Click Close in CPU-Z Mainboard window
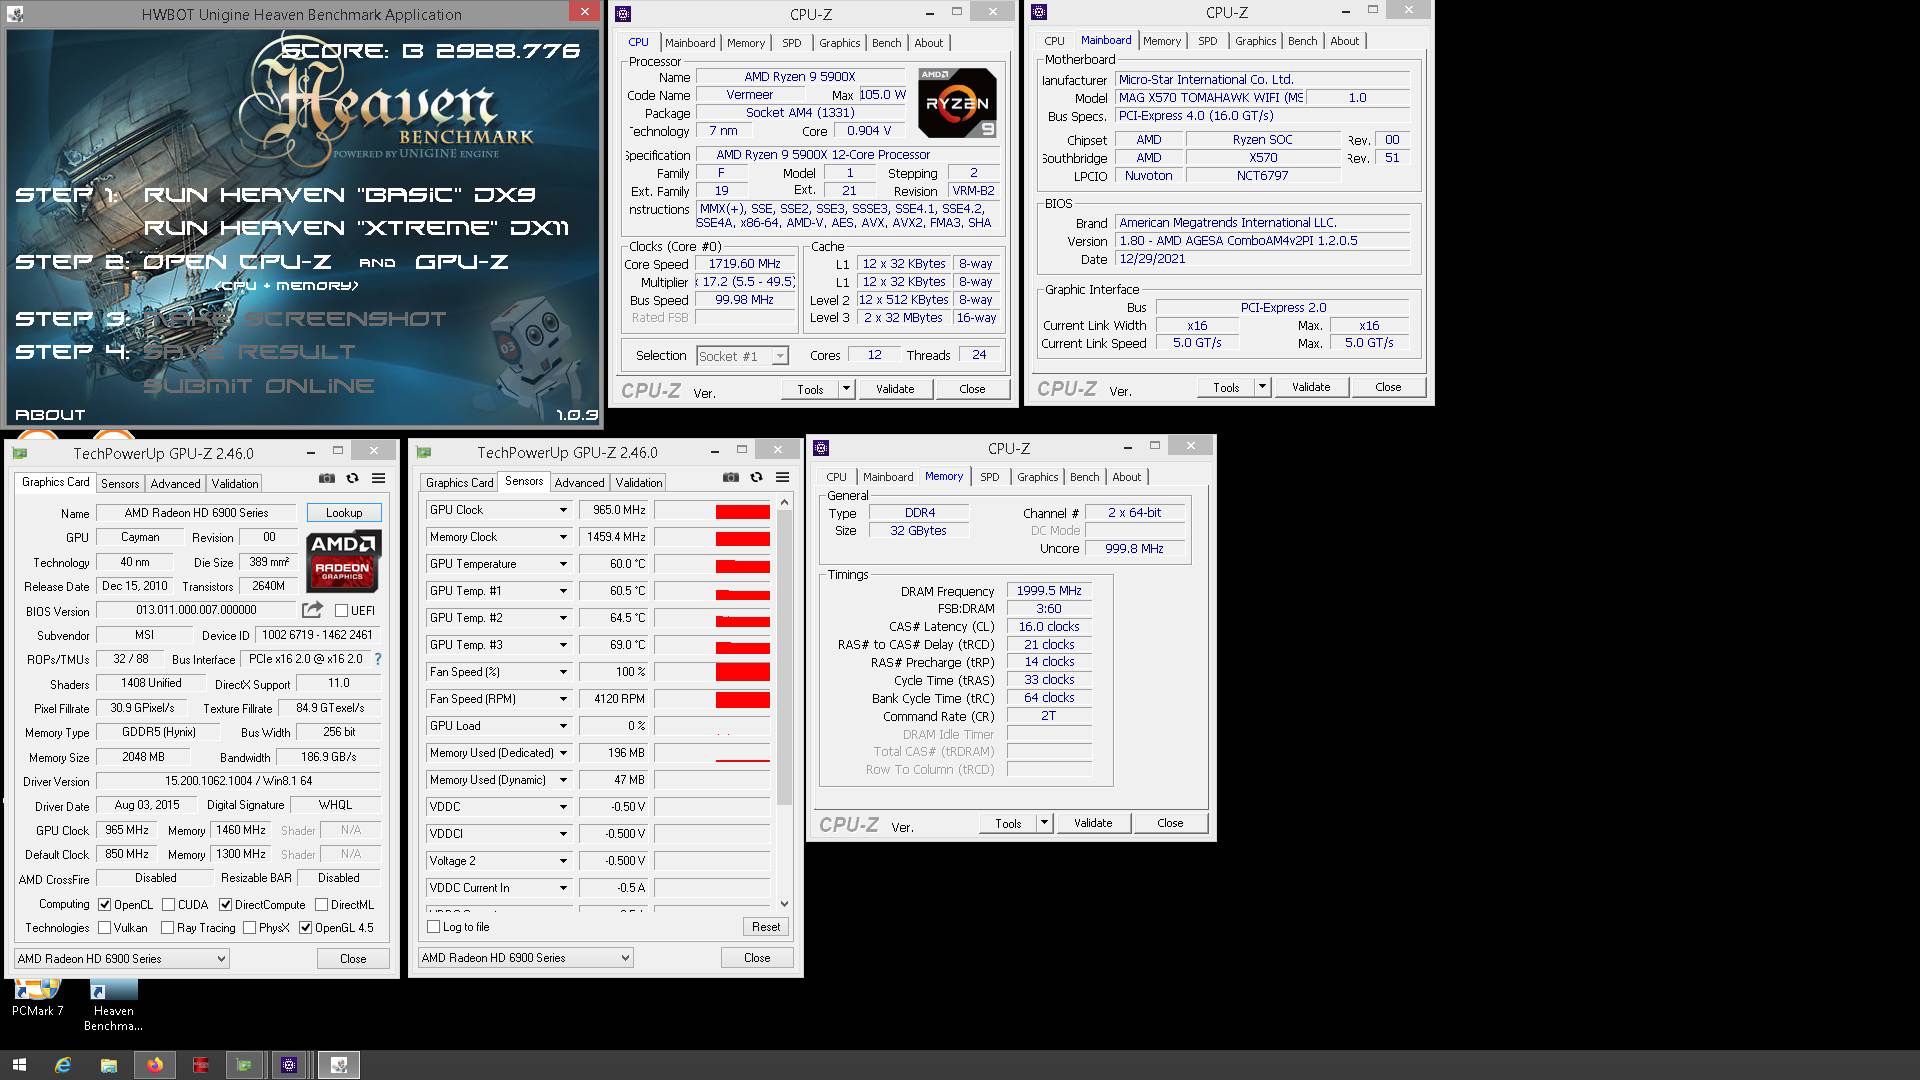The width and height of the screenshot is (1920, 1080). point(1388,387)
